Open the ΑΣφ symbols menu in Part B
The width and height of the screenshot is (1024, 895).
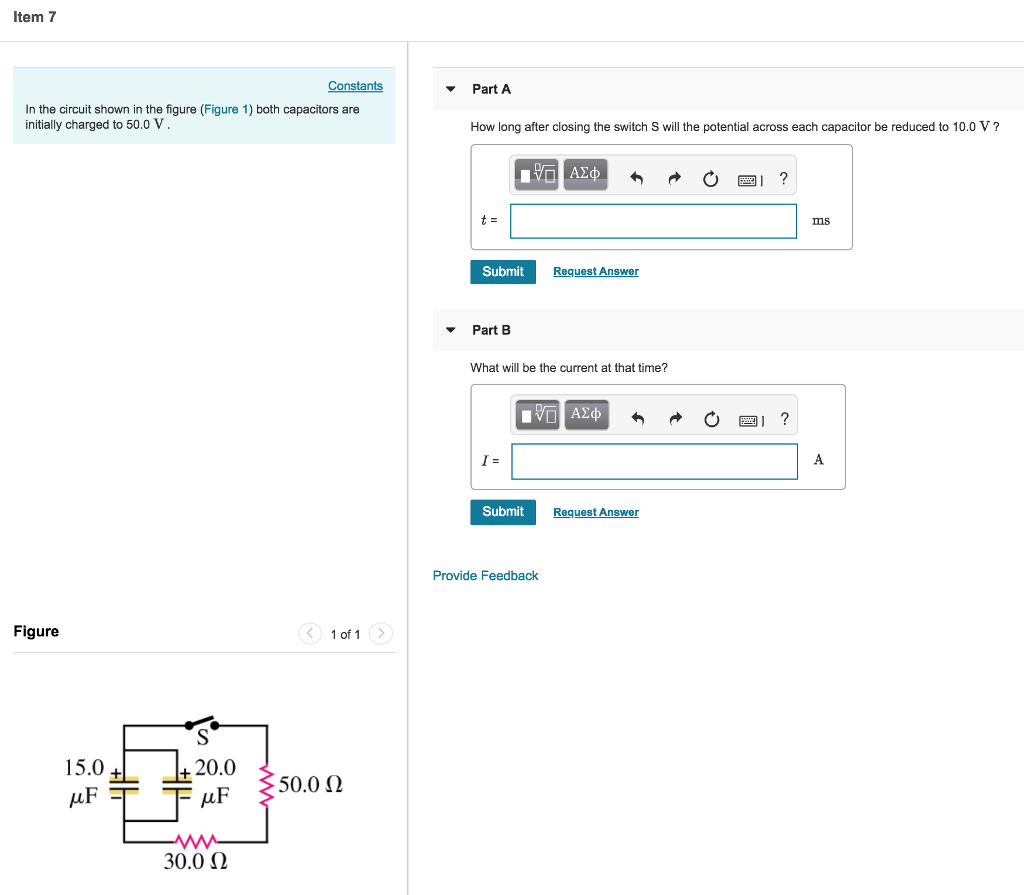586,415
